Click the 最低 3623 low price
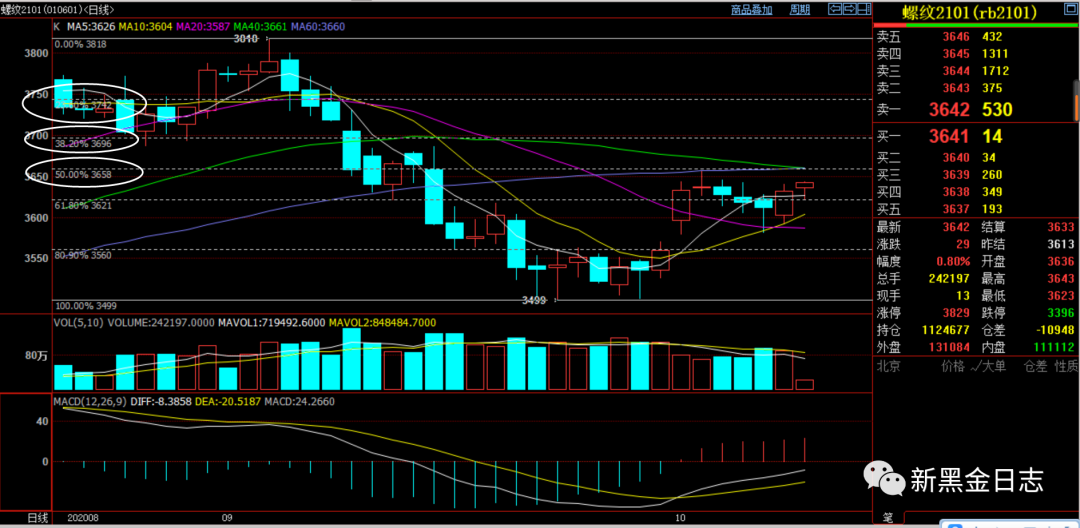Viewport: 1080px width, 528px height. tap(1061, 296)
